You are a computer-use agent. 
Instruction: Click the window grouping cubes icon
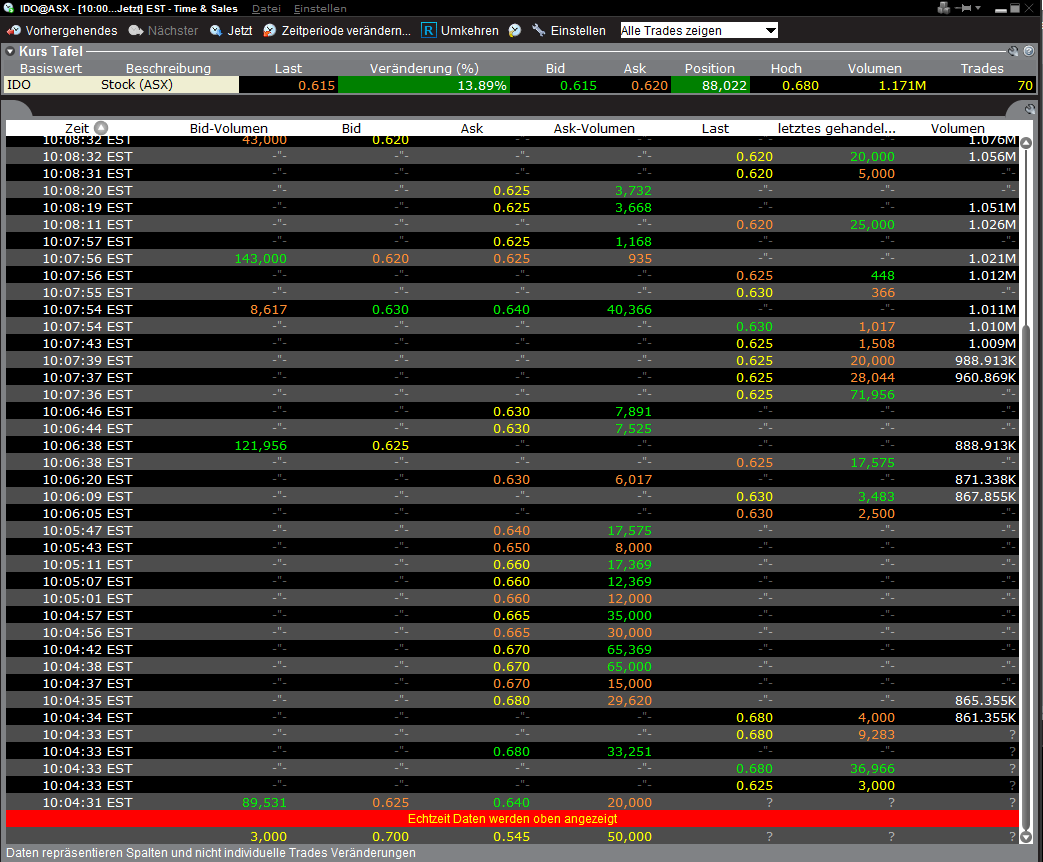tap(943, 8)
